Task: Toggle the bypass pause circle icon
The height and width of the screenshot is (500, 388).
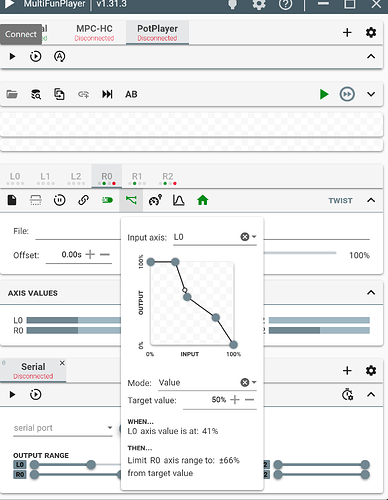Action: (59, 200)
